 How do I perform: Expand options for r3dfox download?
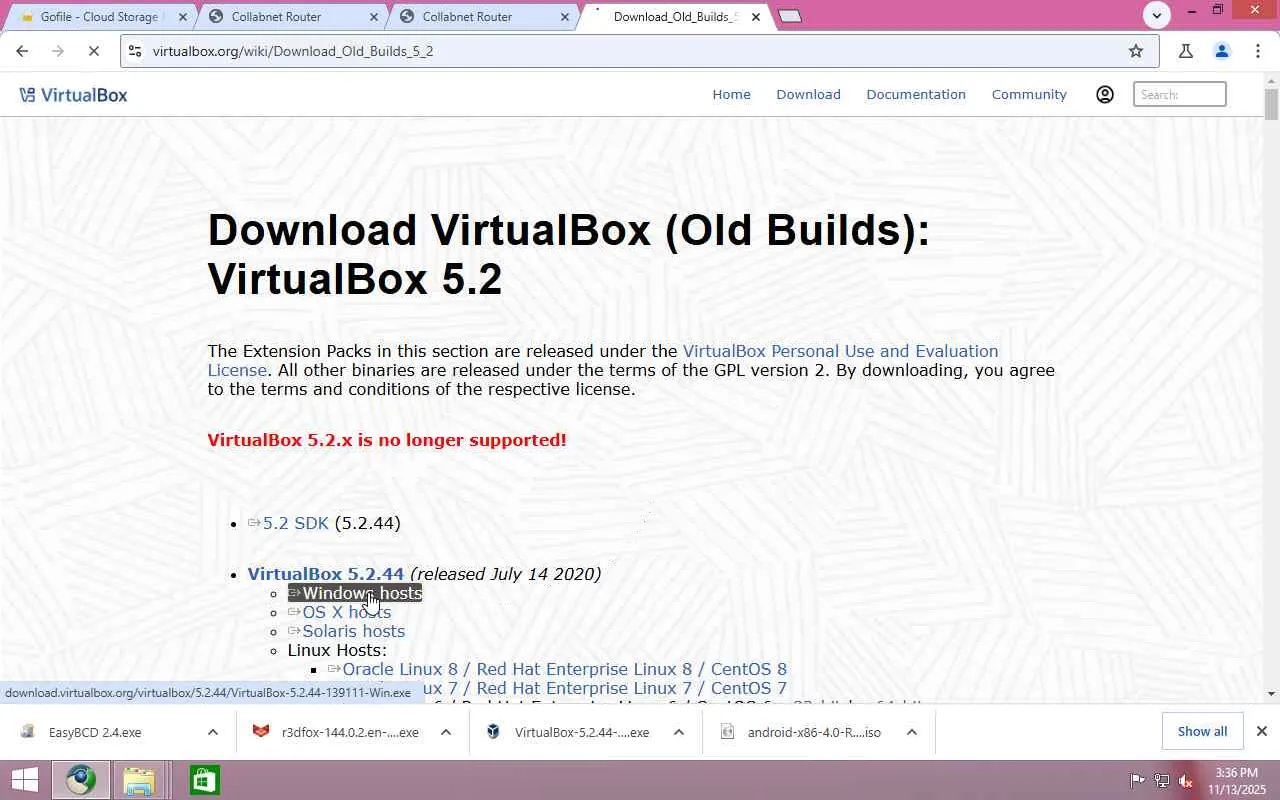click(446, 732)
